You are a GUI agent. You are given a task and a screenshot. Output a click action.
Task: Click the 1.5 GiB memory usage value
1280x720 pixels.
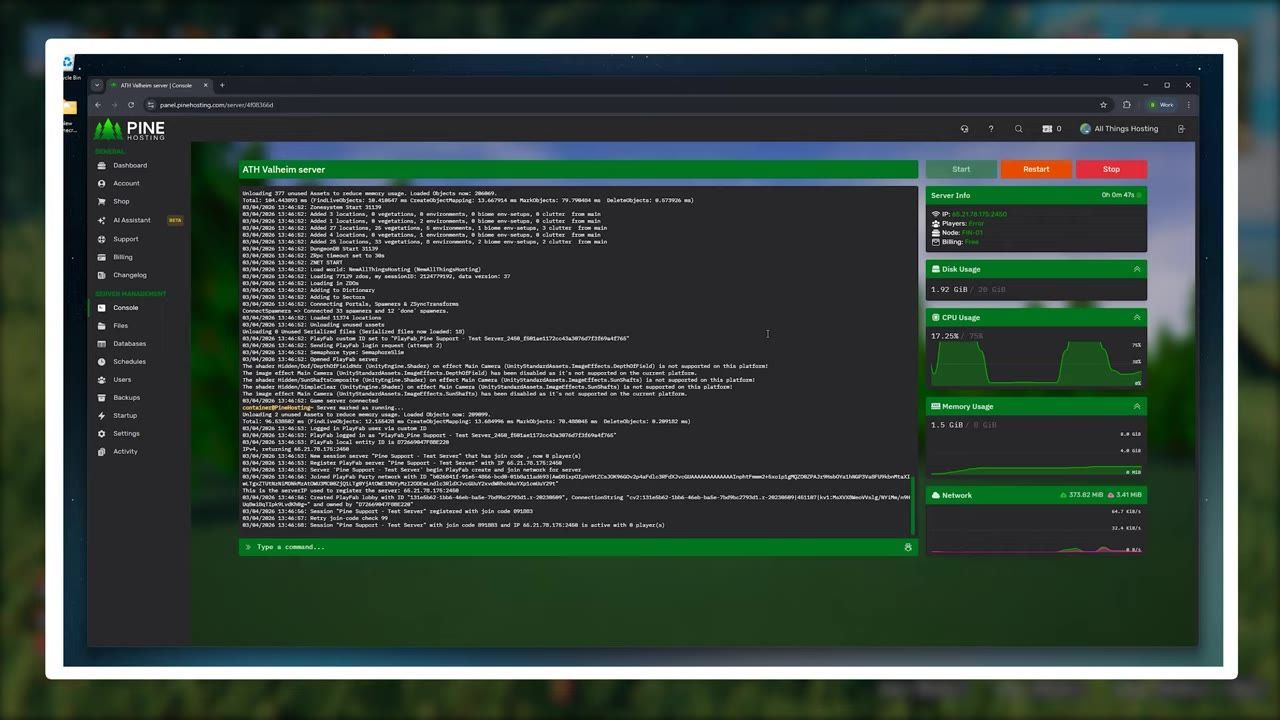pos(946,425)
